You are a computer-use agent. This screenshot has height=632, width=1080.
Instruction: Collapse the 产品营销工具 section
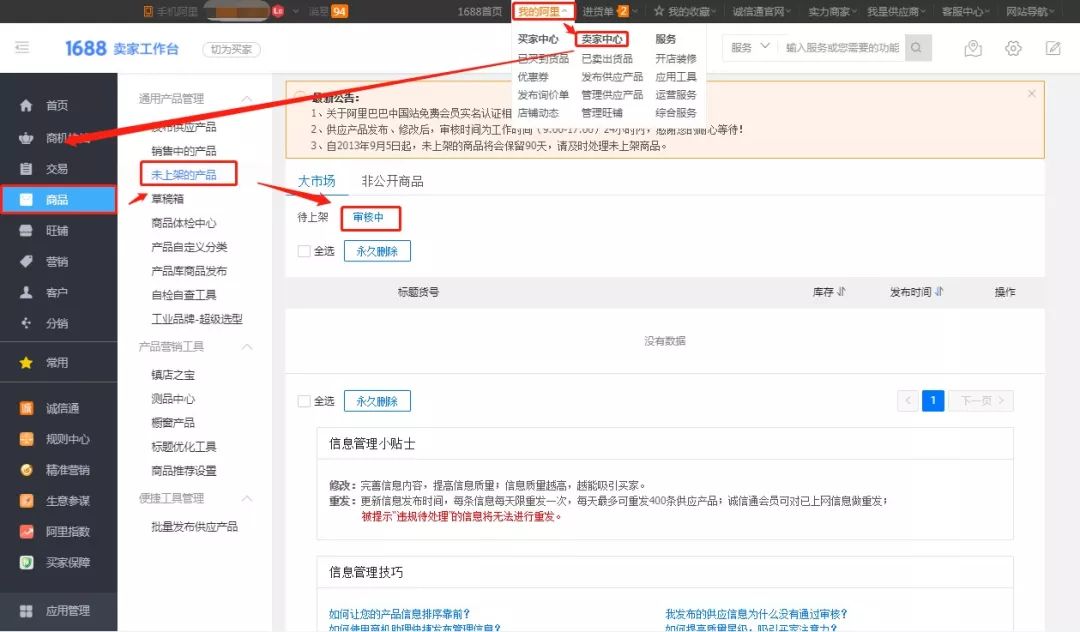[247, 346]
